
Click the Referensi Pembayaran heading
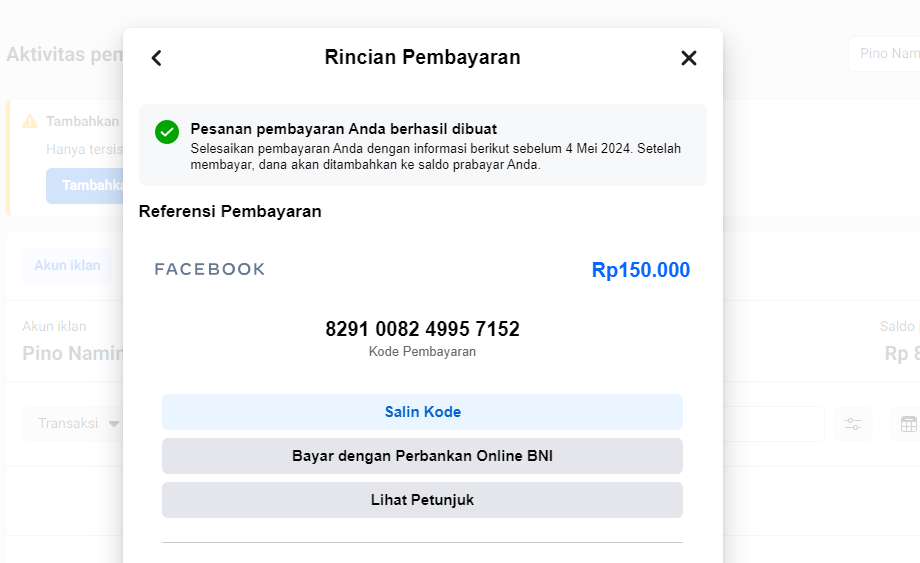click(230, 211)
